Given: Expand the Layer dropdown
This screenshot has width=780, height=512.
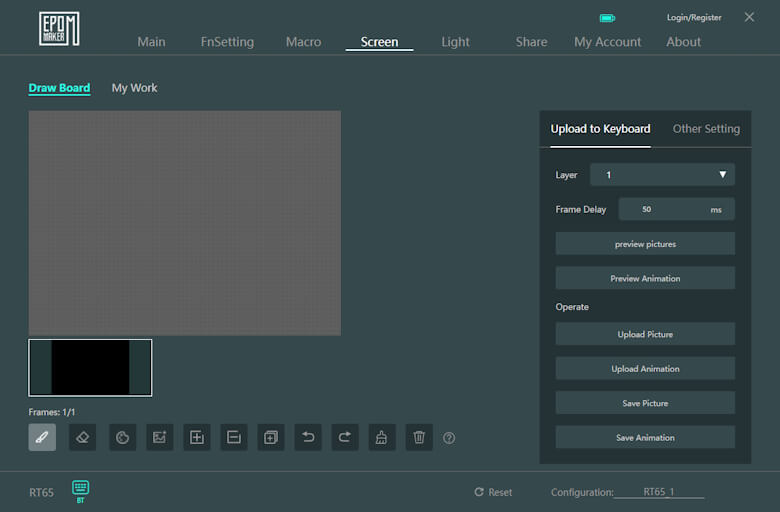Looking at the screenshot, I should [662, 175].
